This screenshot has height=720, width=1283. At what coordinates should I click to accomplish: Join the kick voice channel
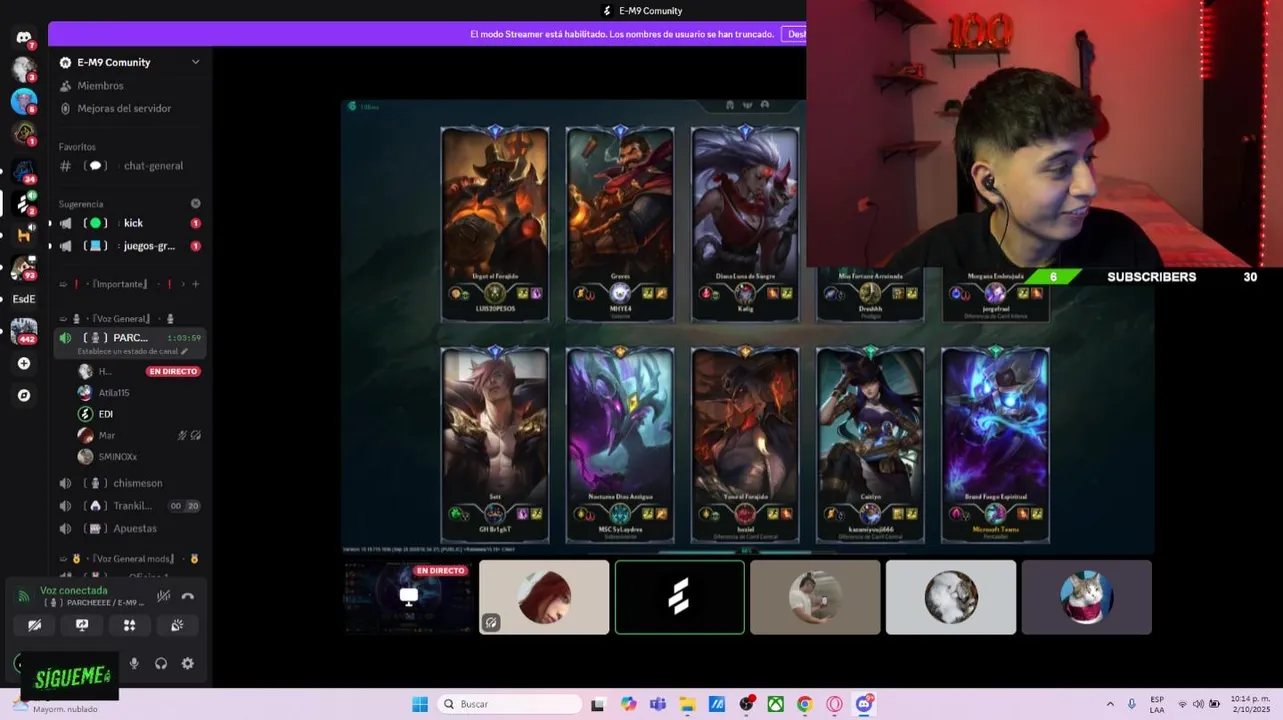(130, 223)
